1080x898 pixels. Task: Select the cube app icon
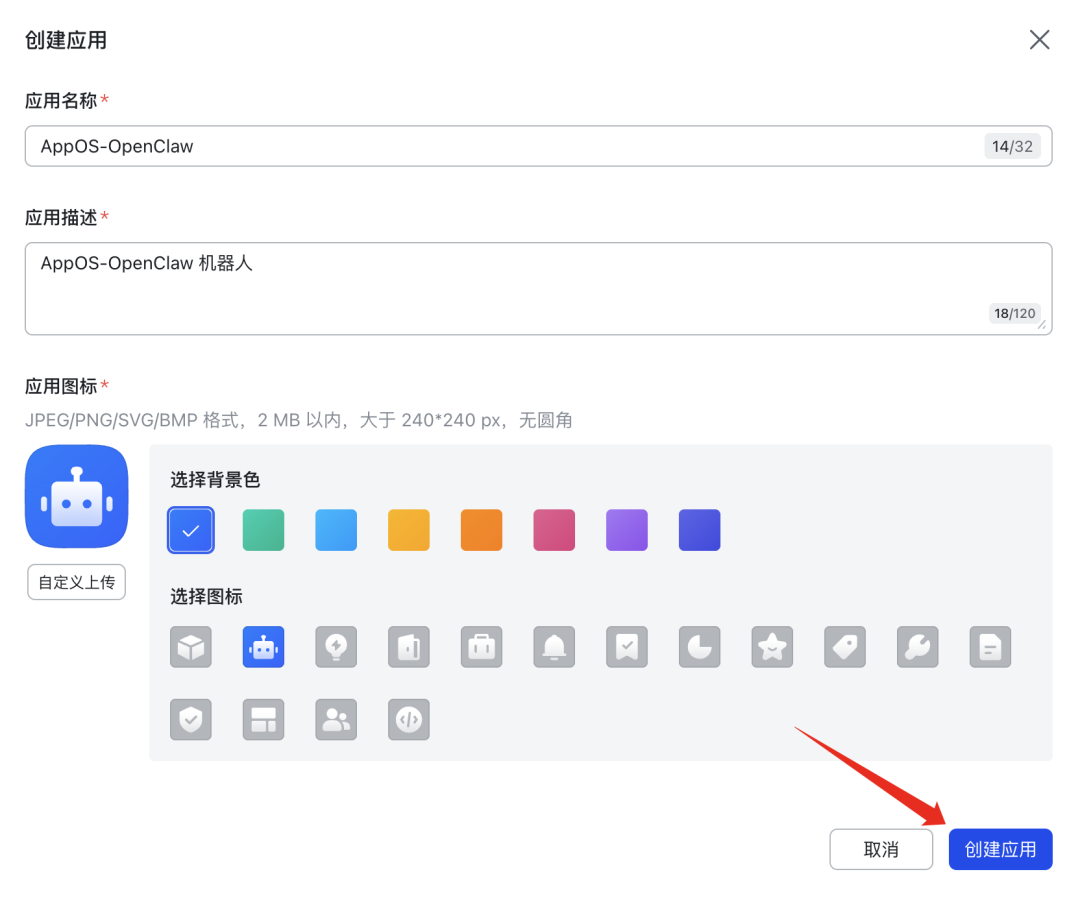(x=191, y=647)
